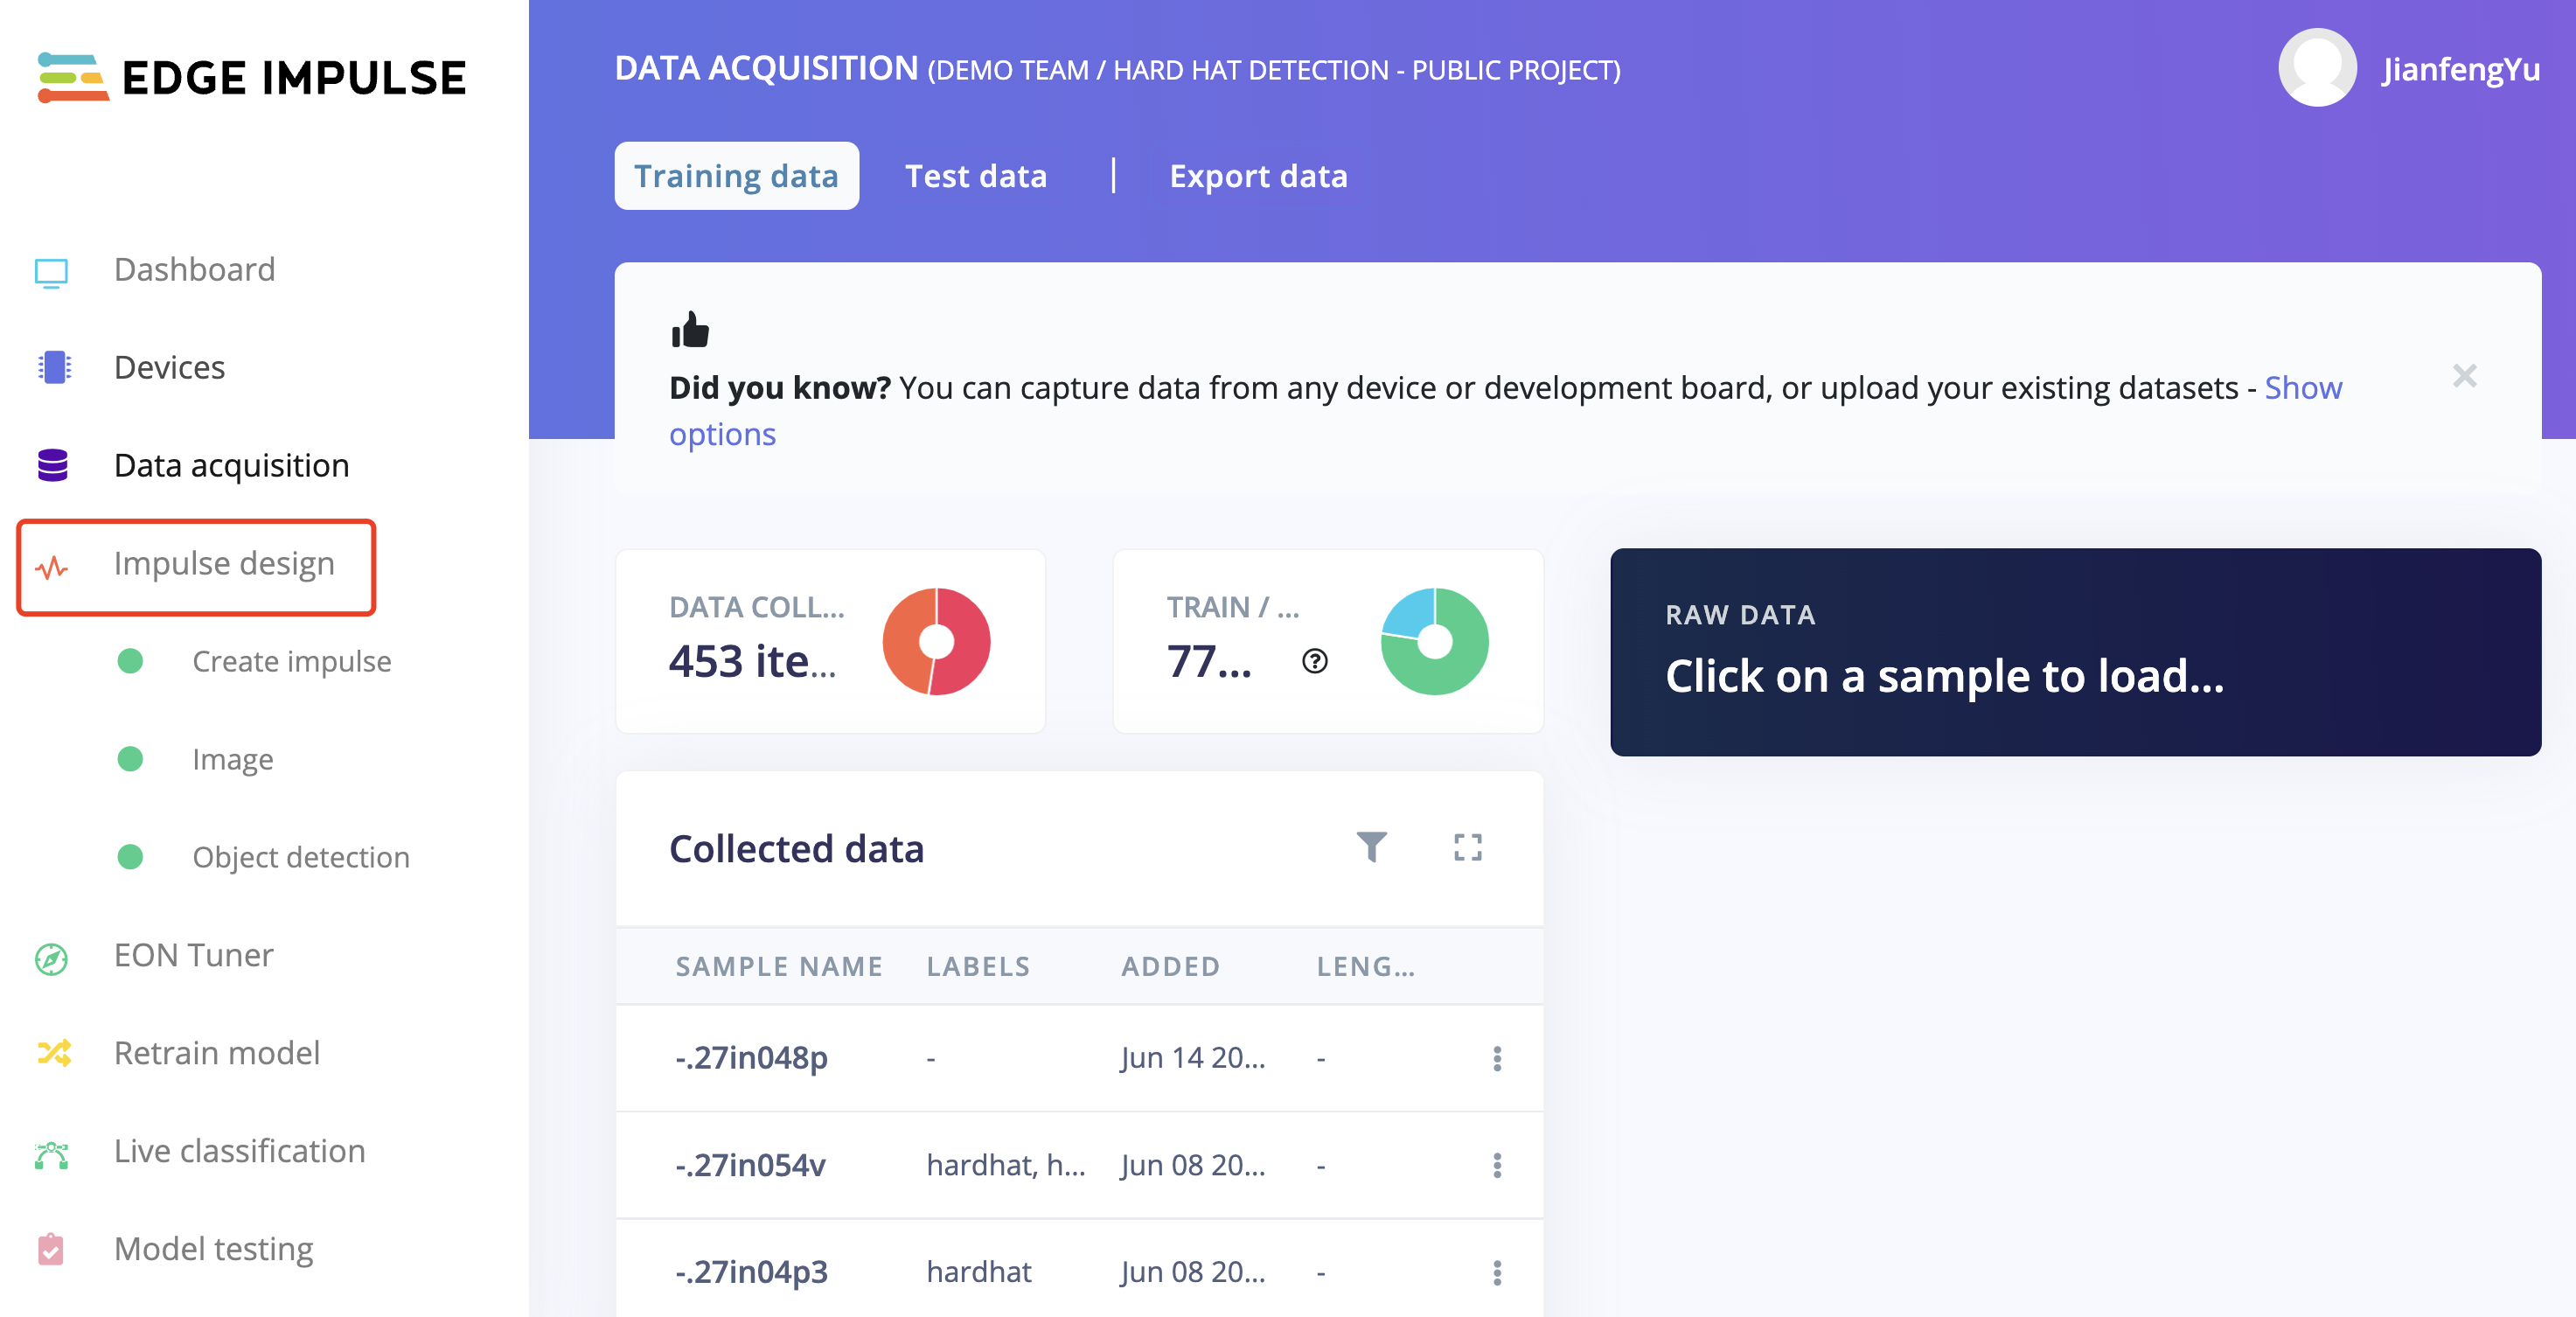This screenshot has width=2576, height=1317.
Task: Select sample -.27in048p
Action: tap(752, 1058)
